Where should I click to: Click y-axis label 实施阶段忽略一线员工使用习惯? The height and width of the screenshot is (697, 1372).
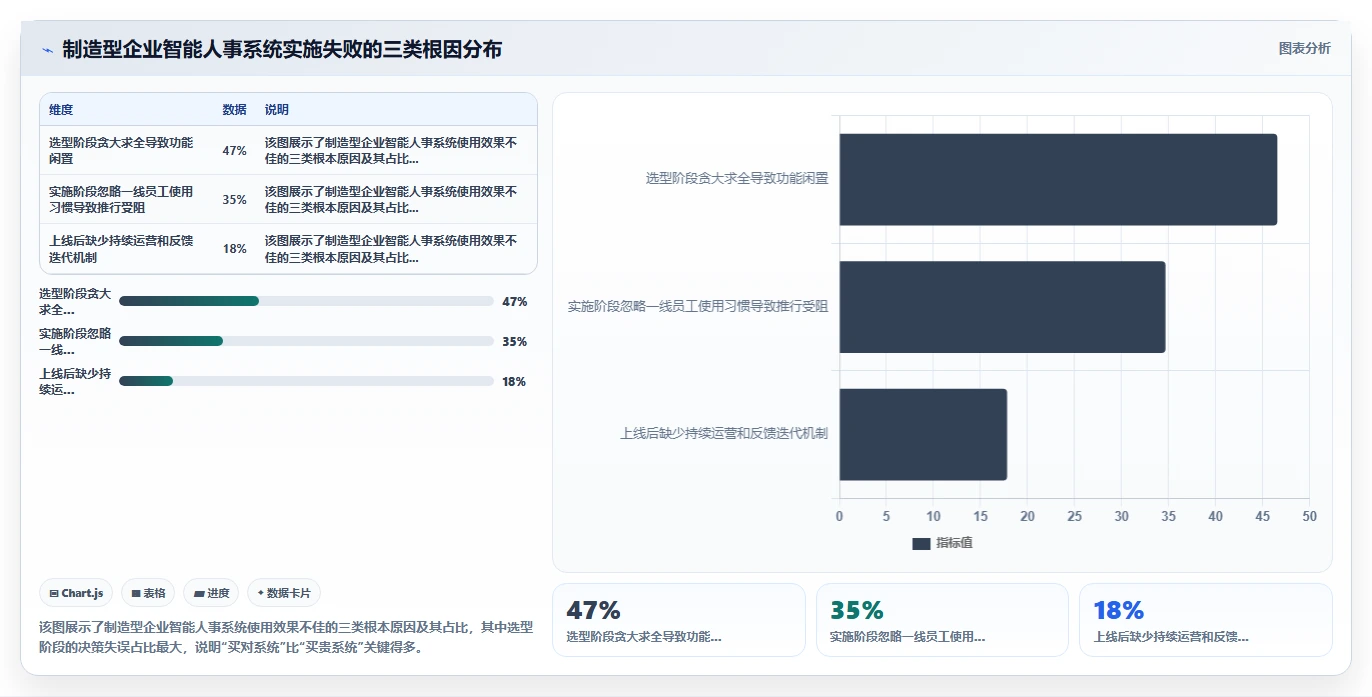click(698, 307)
